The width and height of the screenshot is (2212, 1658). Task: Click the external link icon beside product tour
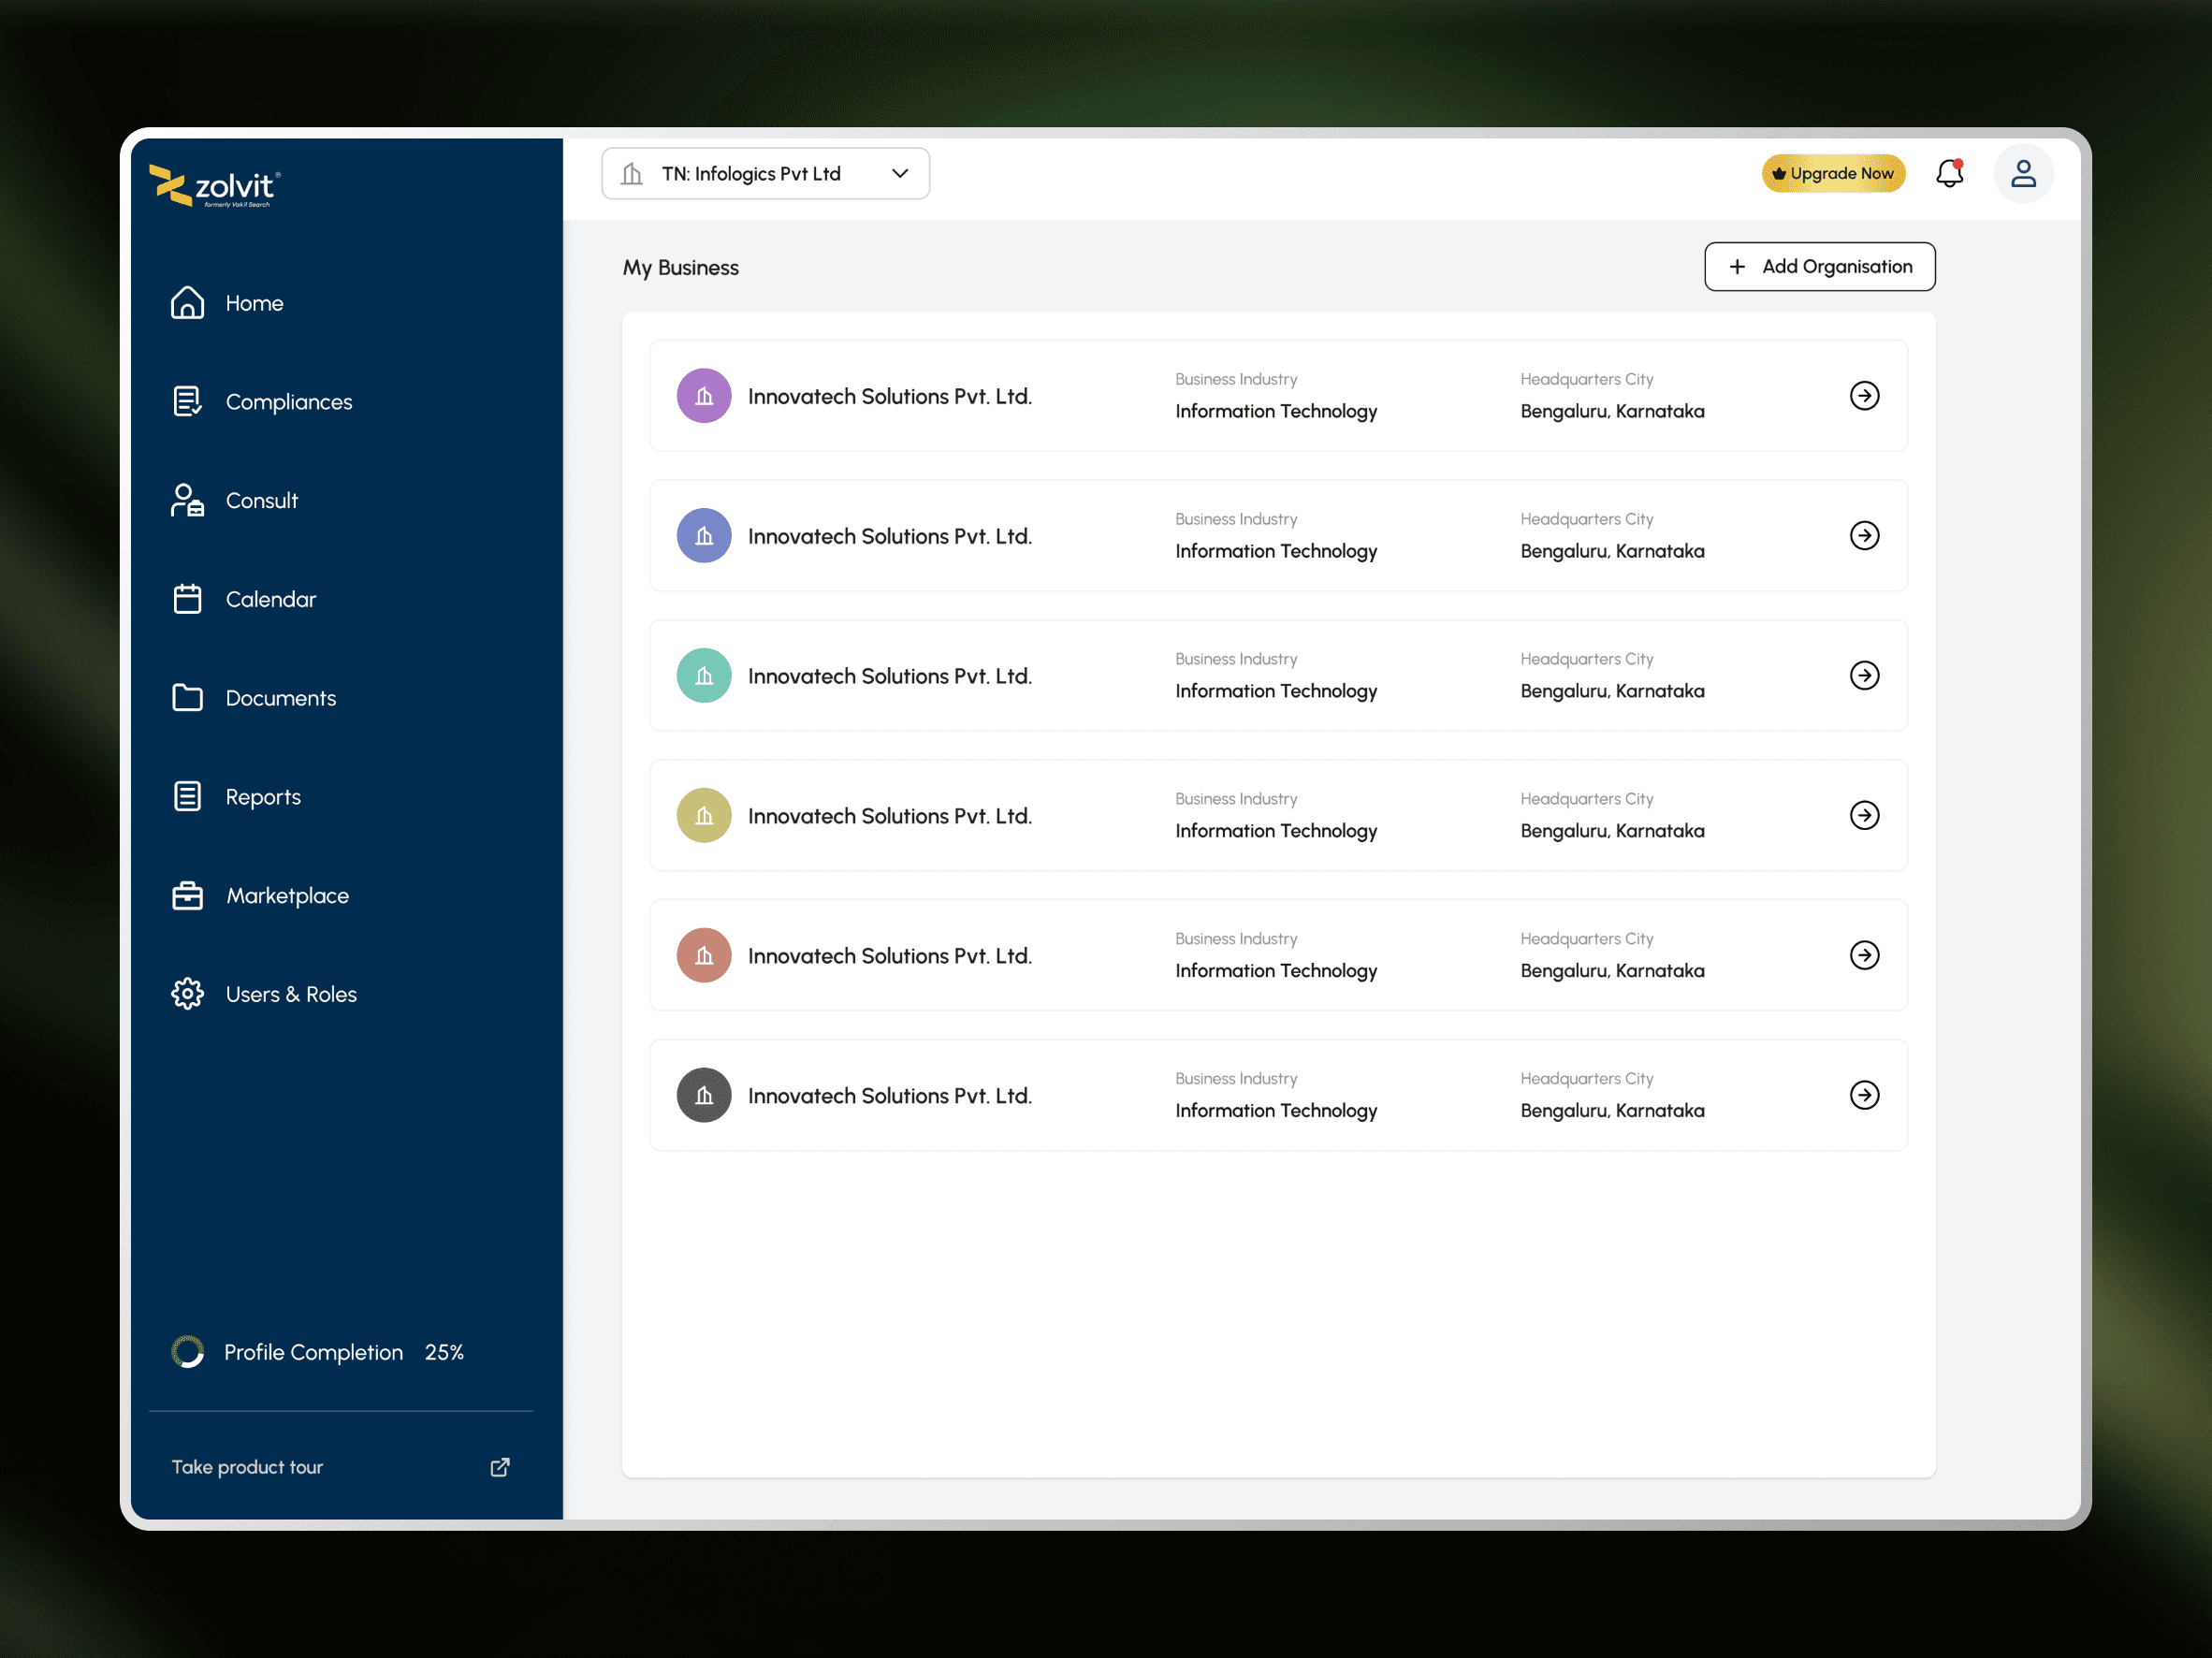[500, 1467]
